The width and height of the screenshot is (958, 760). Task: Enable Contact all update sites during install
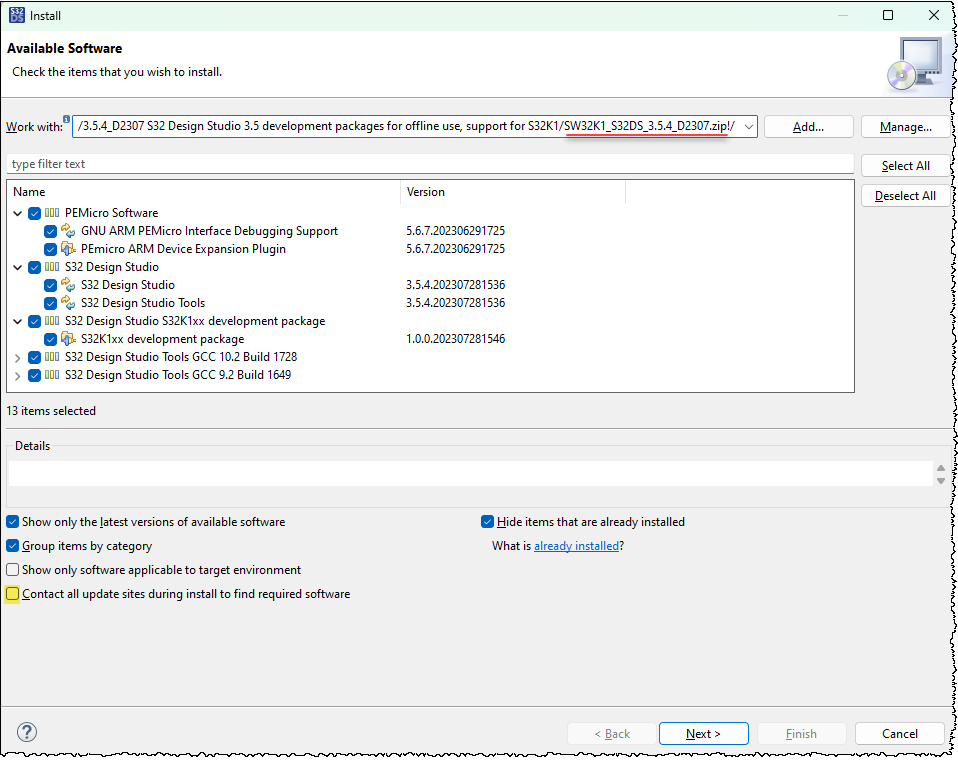(12, 594)
